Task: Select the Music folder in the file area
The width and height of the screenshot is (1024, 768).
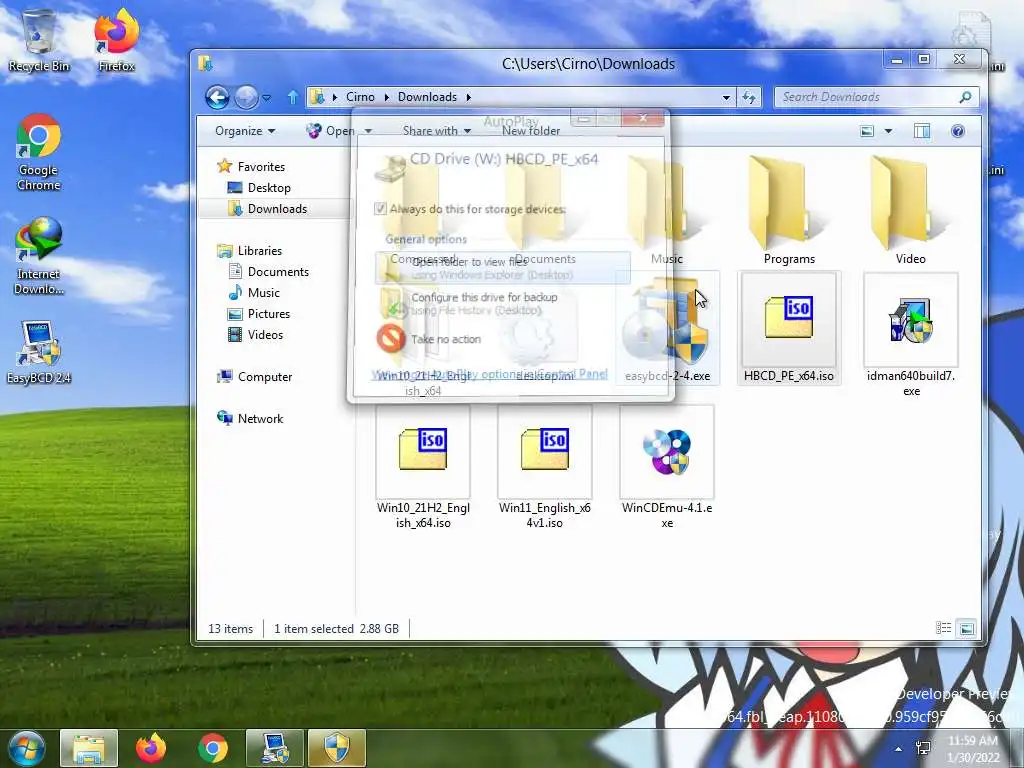Action: pos(667,210)
